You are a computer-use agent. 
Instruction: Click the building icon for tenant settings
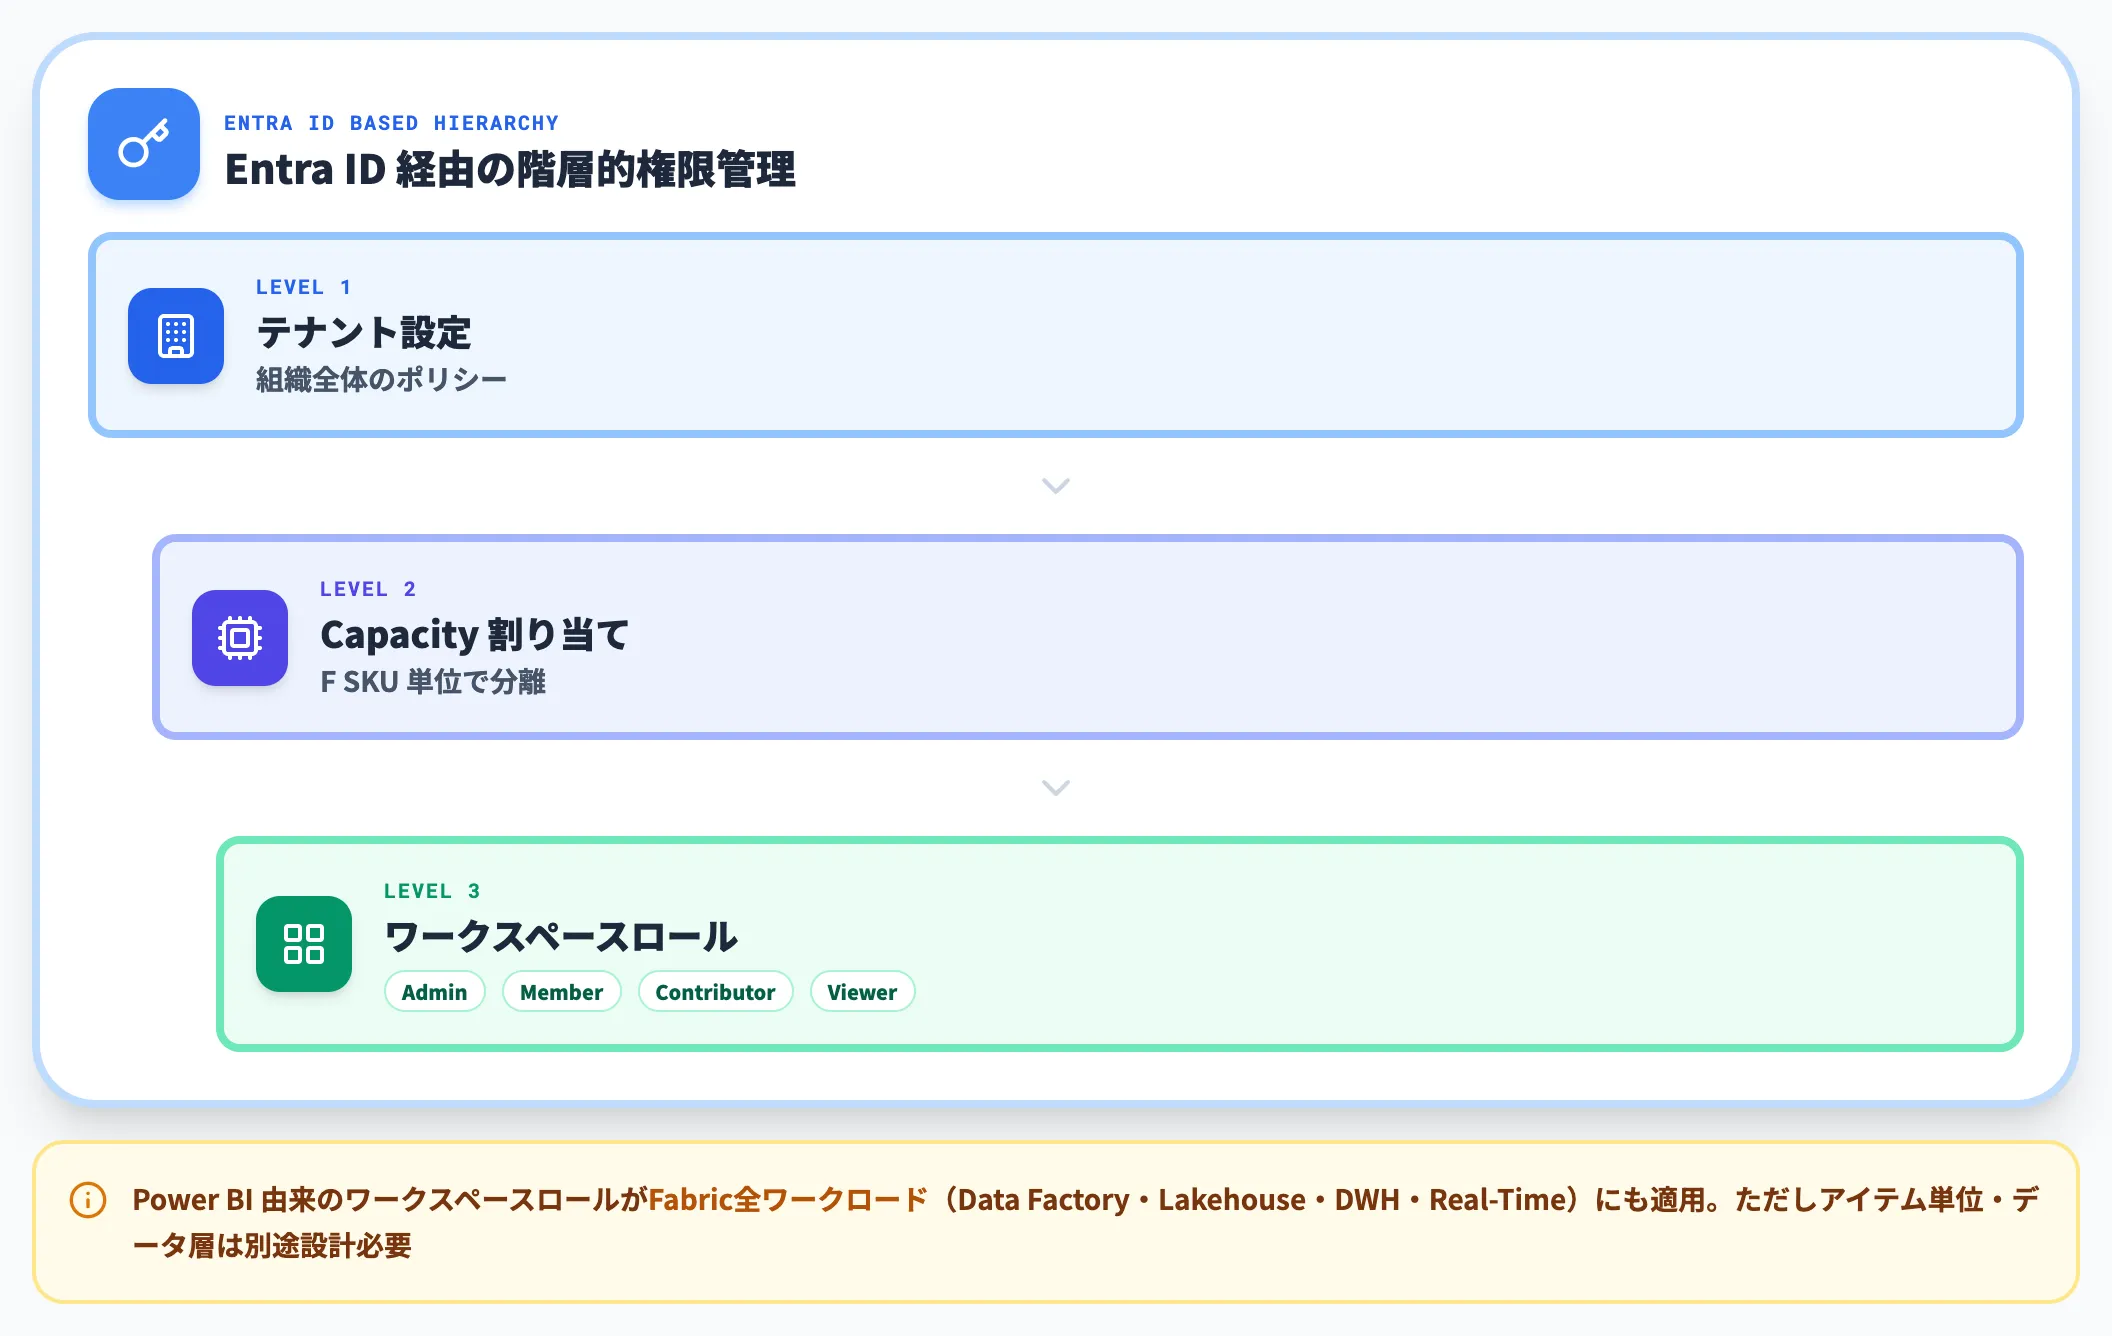(176, 336)
